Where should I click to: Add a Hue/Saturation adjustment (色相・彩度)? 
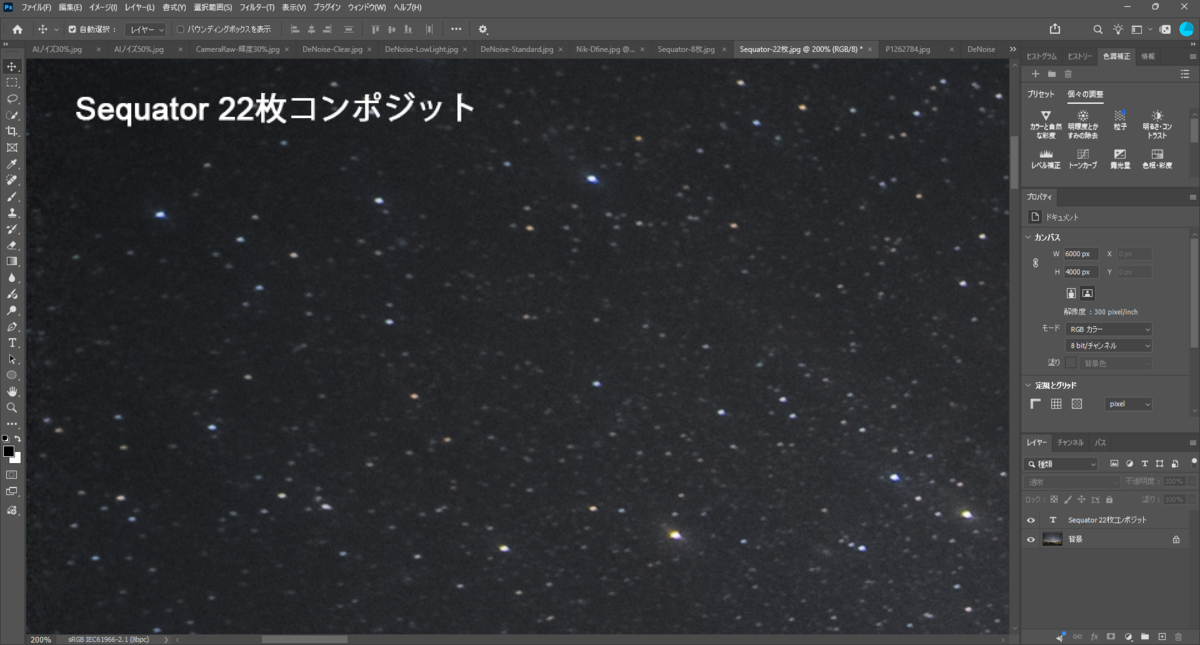[1157, 159]
